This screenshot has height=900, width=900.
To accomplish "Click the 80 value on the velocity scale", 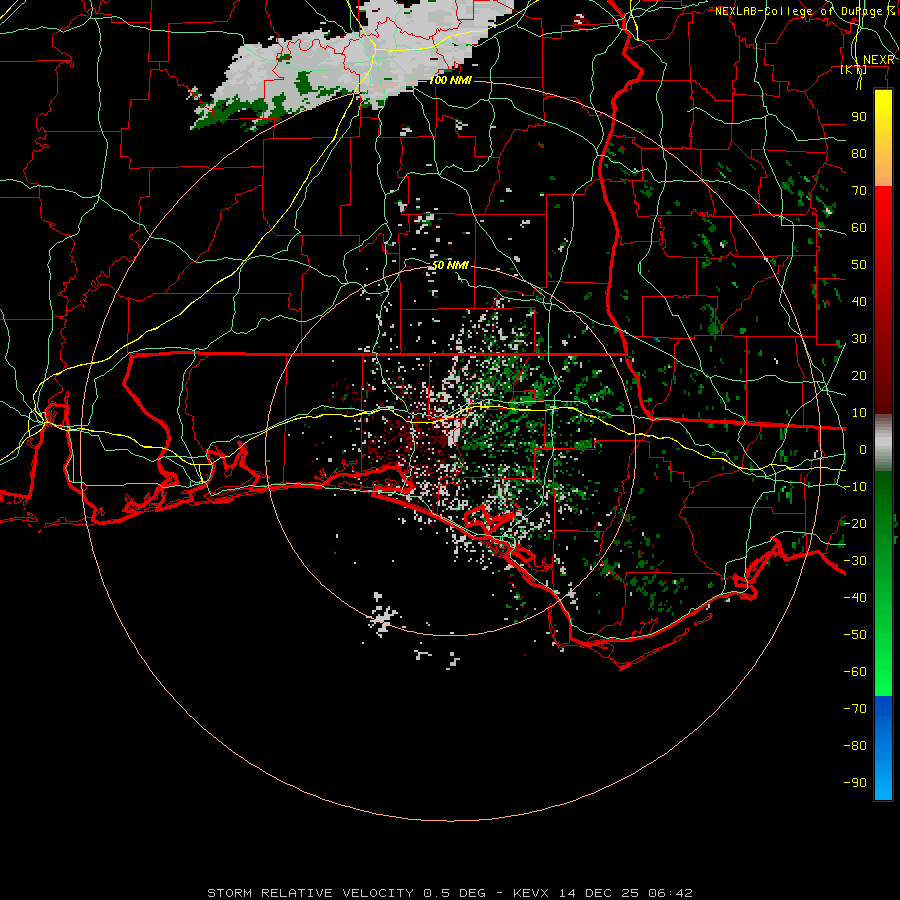I will [x=859, y=154].
